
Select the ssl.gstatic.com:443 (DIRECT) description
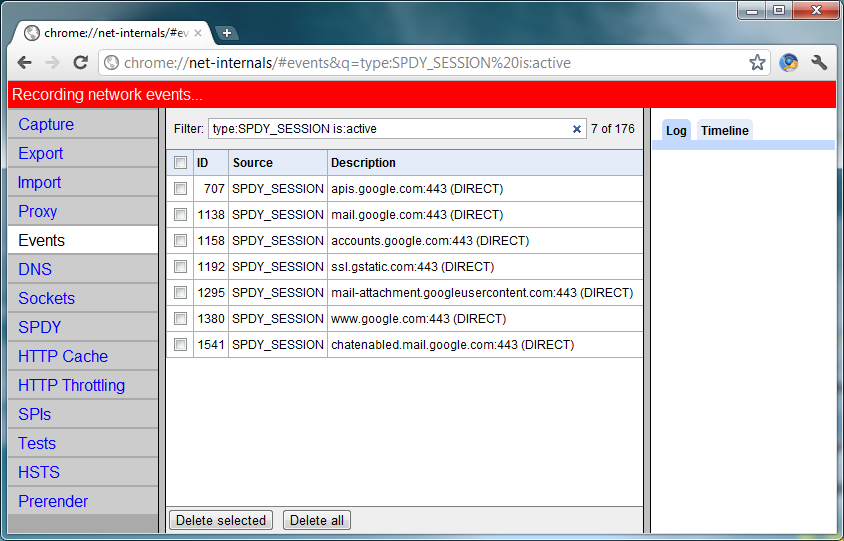click(412, 266)
